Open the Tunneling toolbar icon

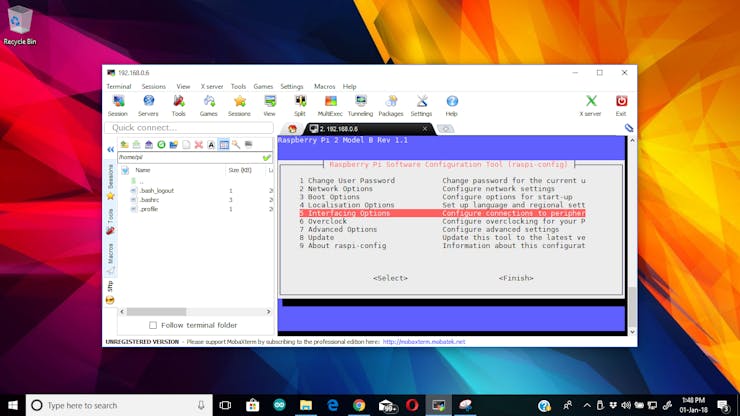361,105
